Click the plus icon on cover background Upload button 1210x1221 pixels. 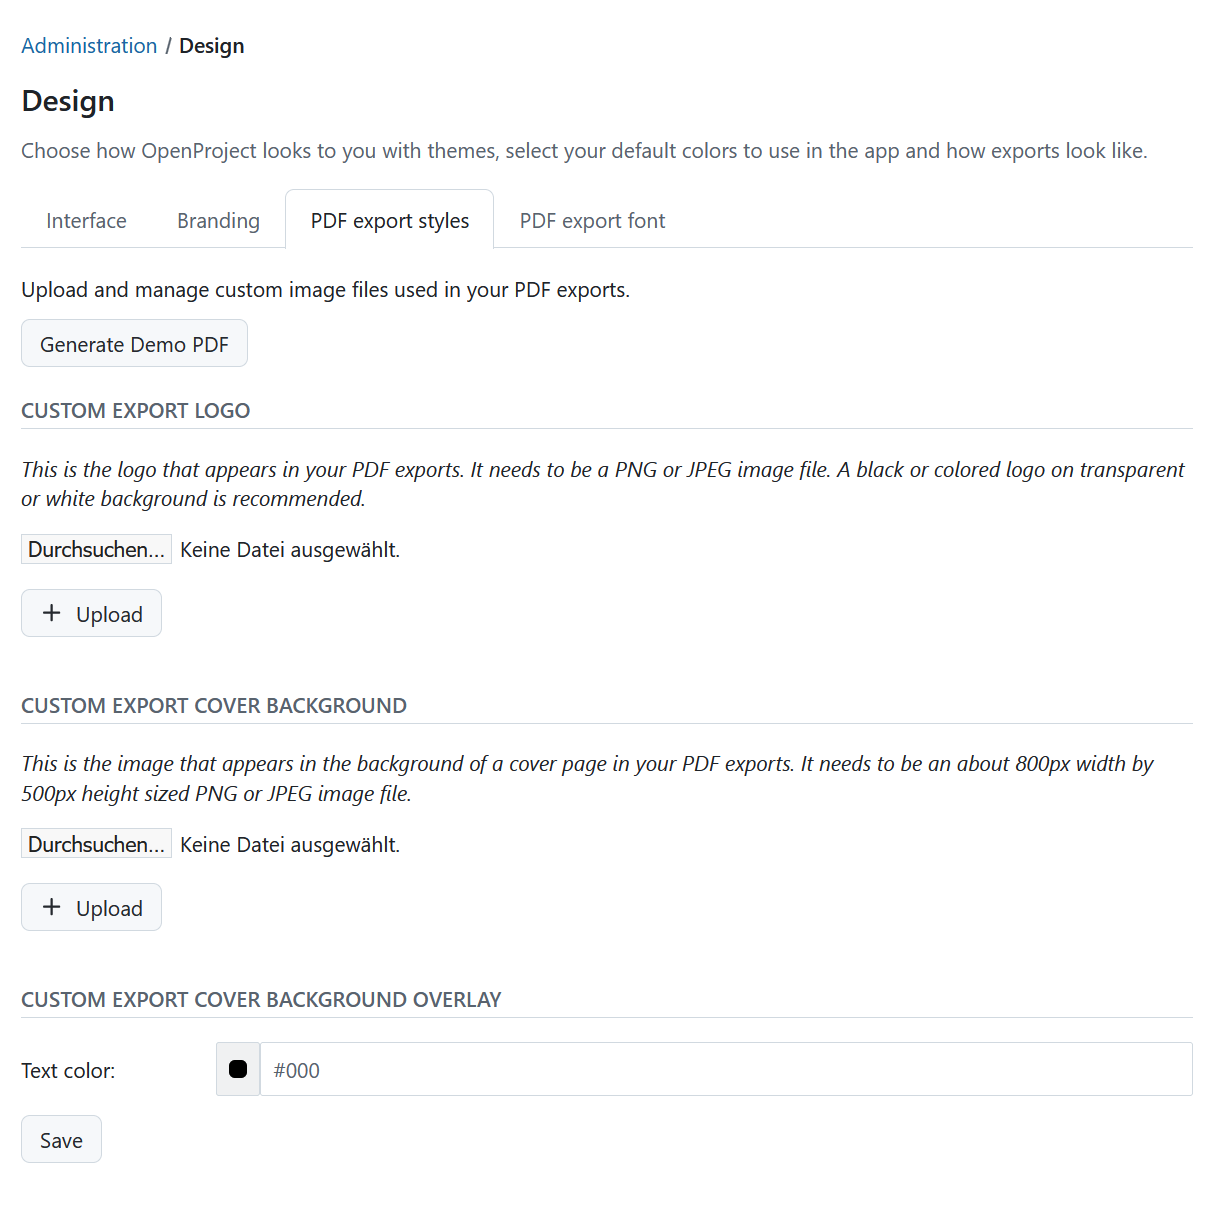(50, 906)
